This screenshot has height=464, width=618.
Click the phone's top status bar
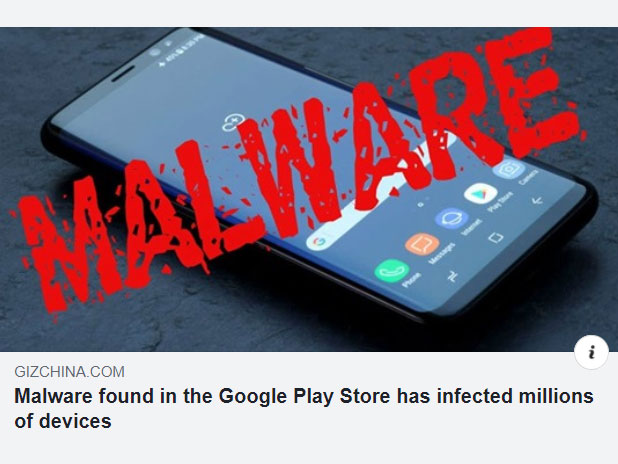point(179,49)
